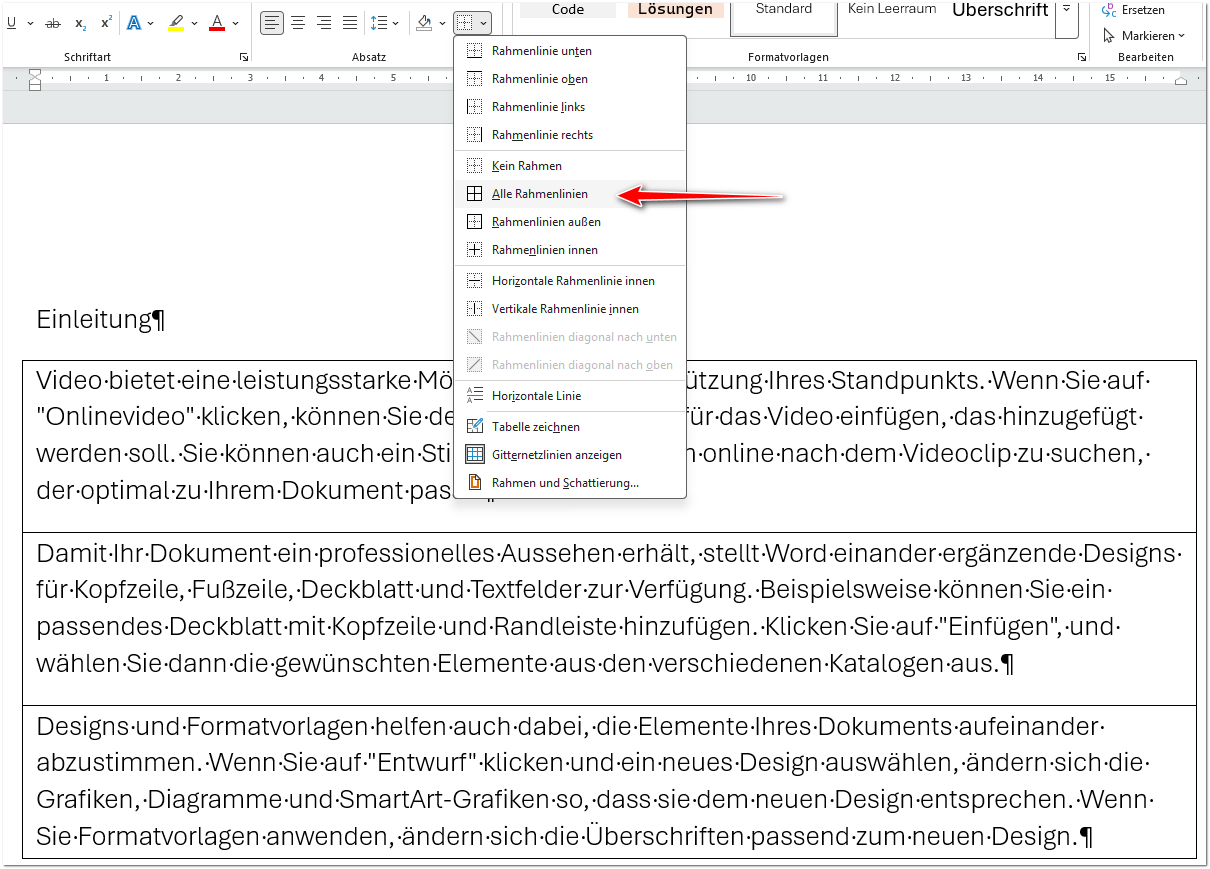
Task: Apply superscript formatting
Action: coord(106,23)
